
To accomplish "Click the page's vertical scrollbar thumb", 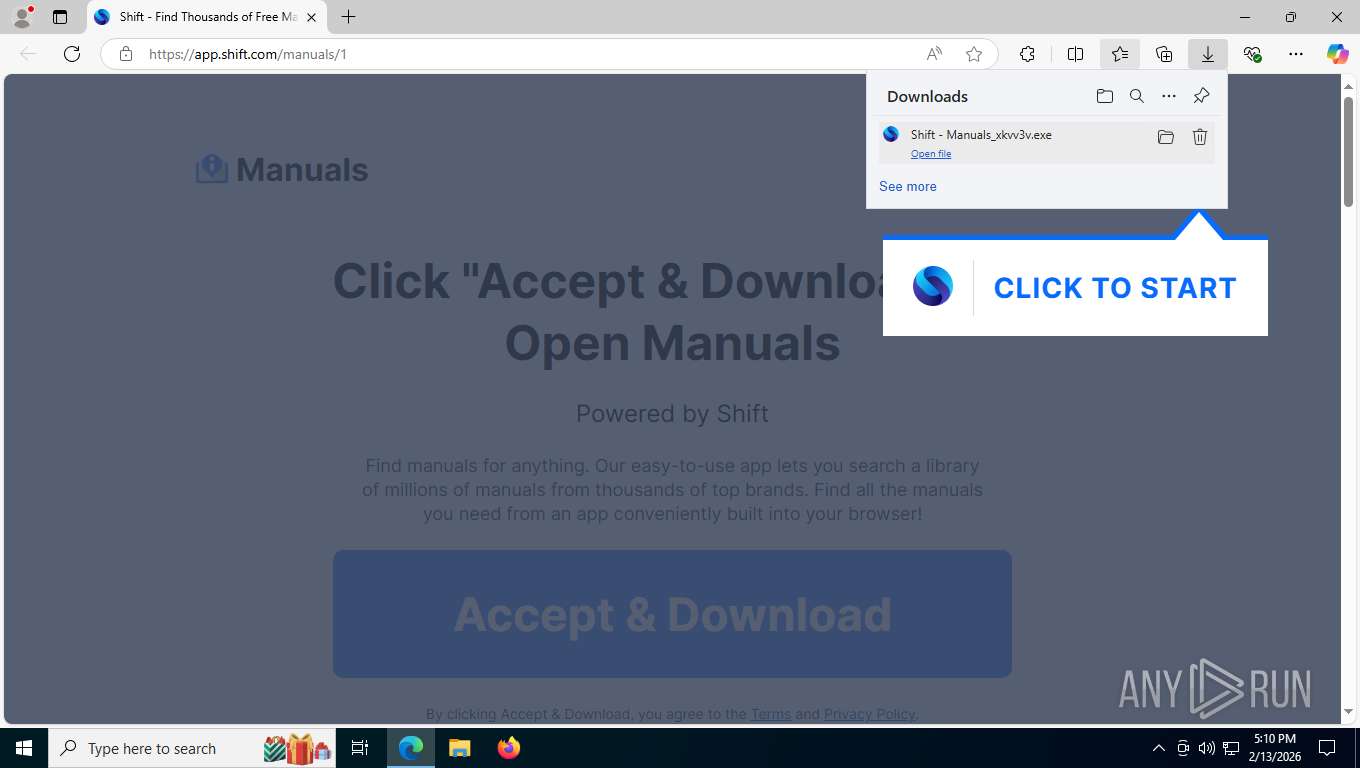I will [1348, 150].
